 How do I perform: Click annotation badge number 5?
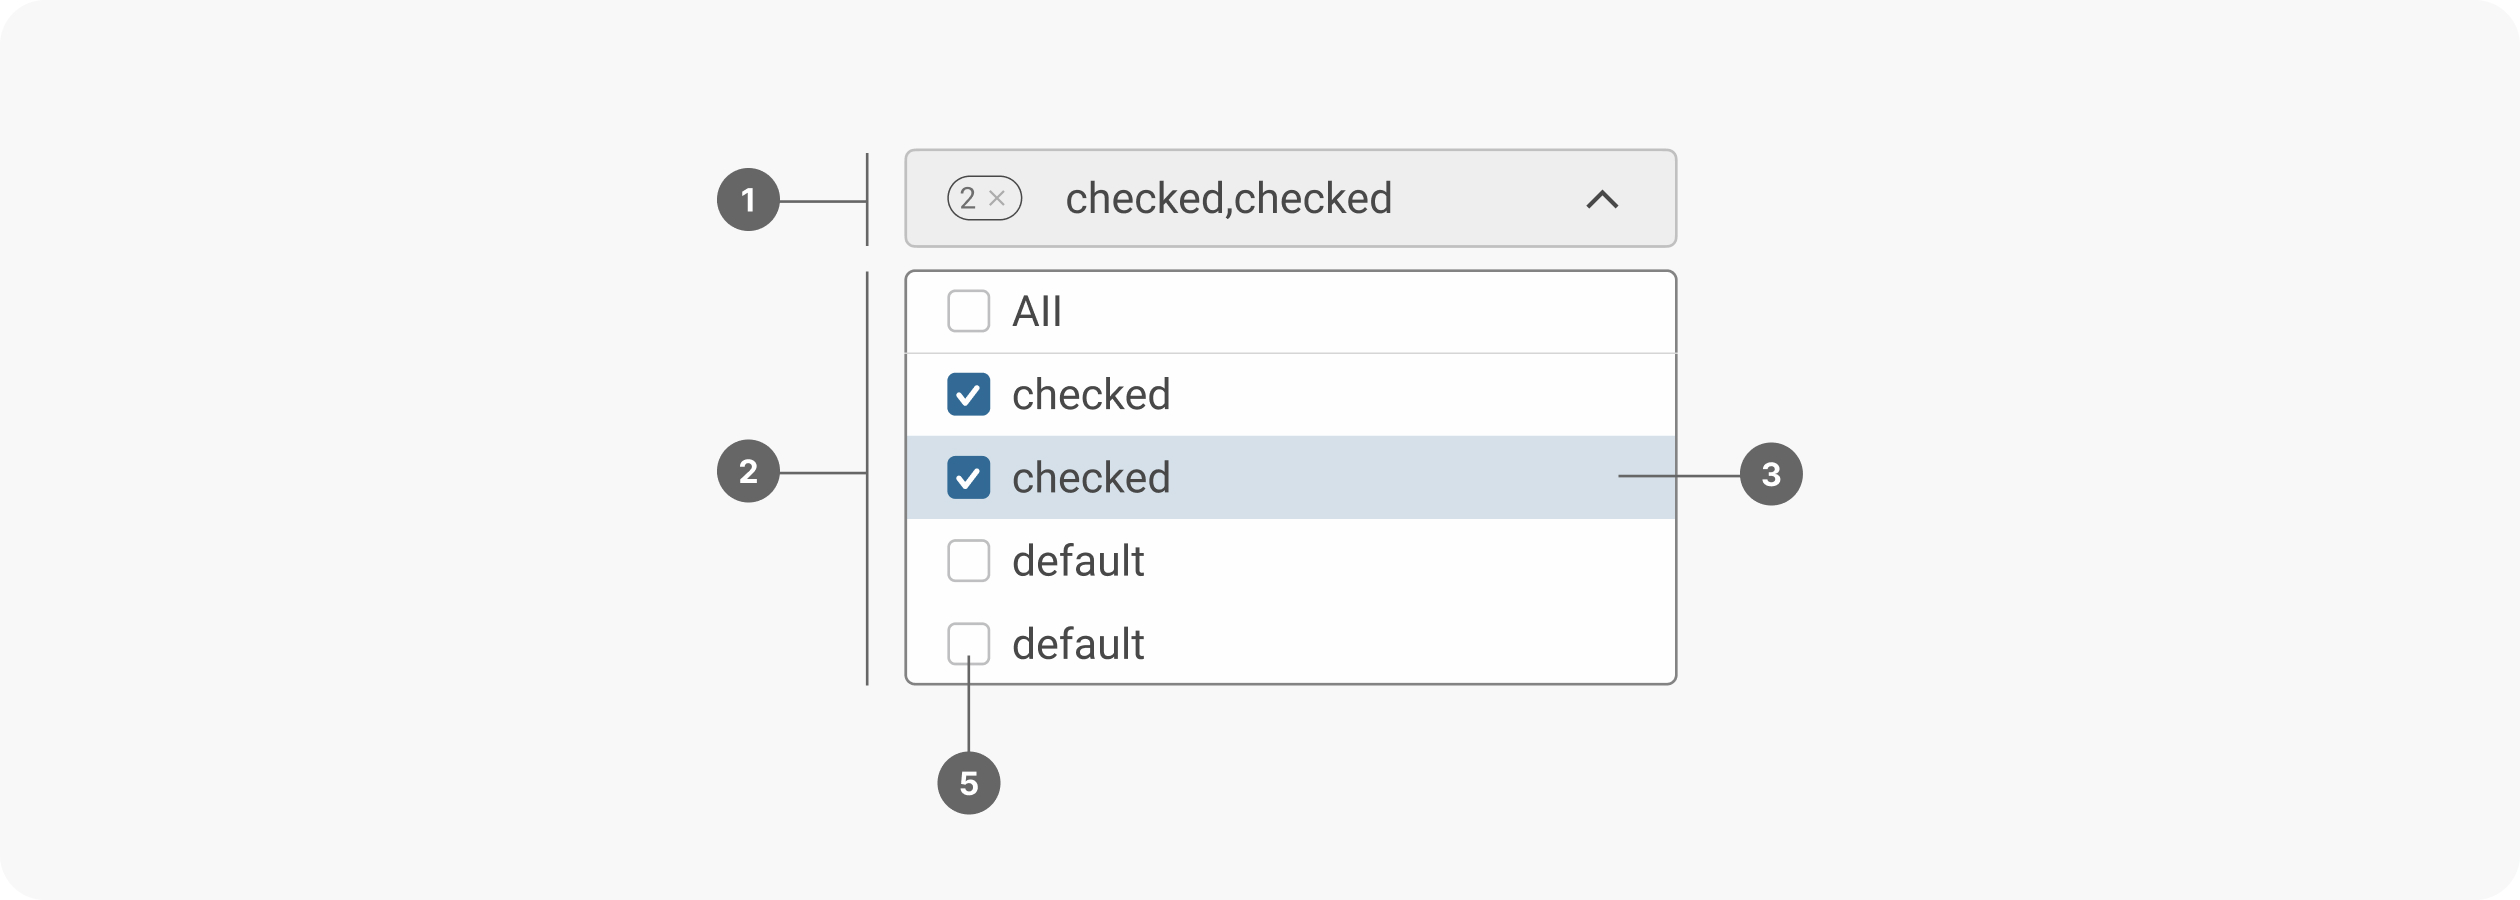click(968, 783)
